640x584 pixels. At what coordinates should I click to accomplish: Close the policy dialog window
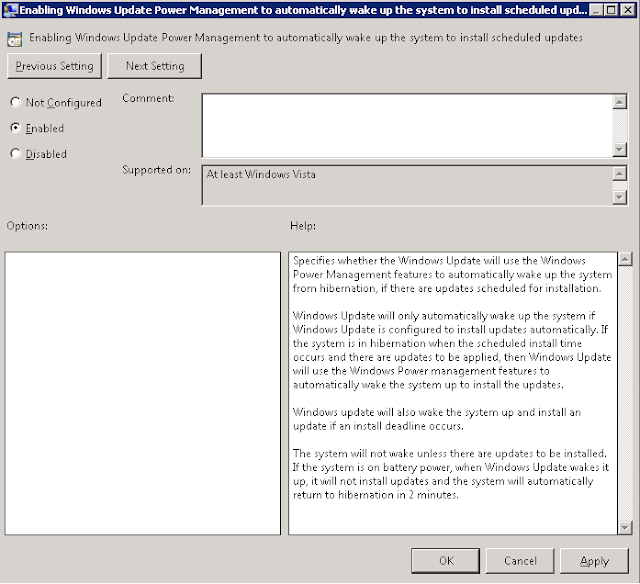[628, 10]
